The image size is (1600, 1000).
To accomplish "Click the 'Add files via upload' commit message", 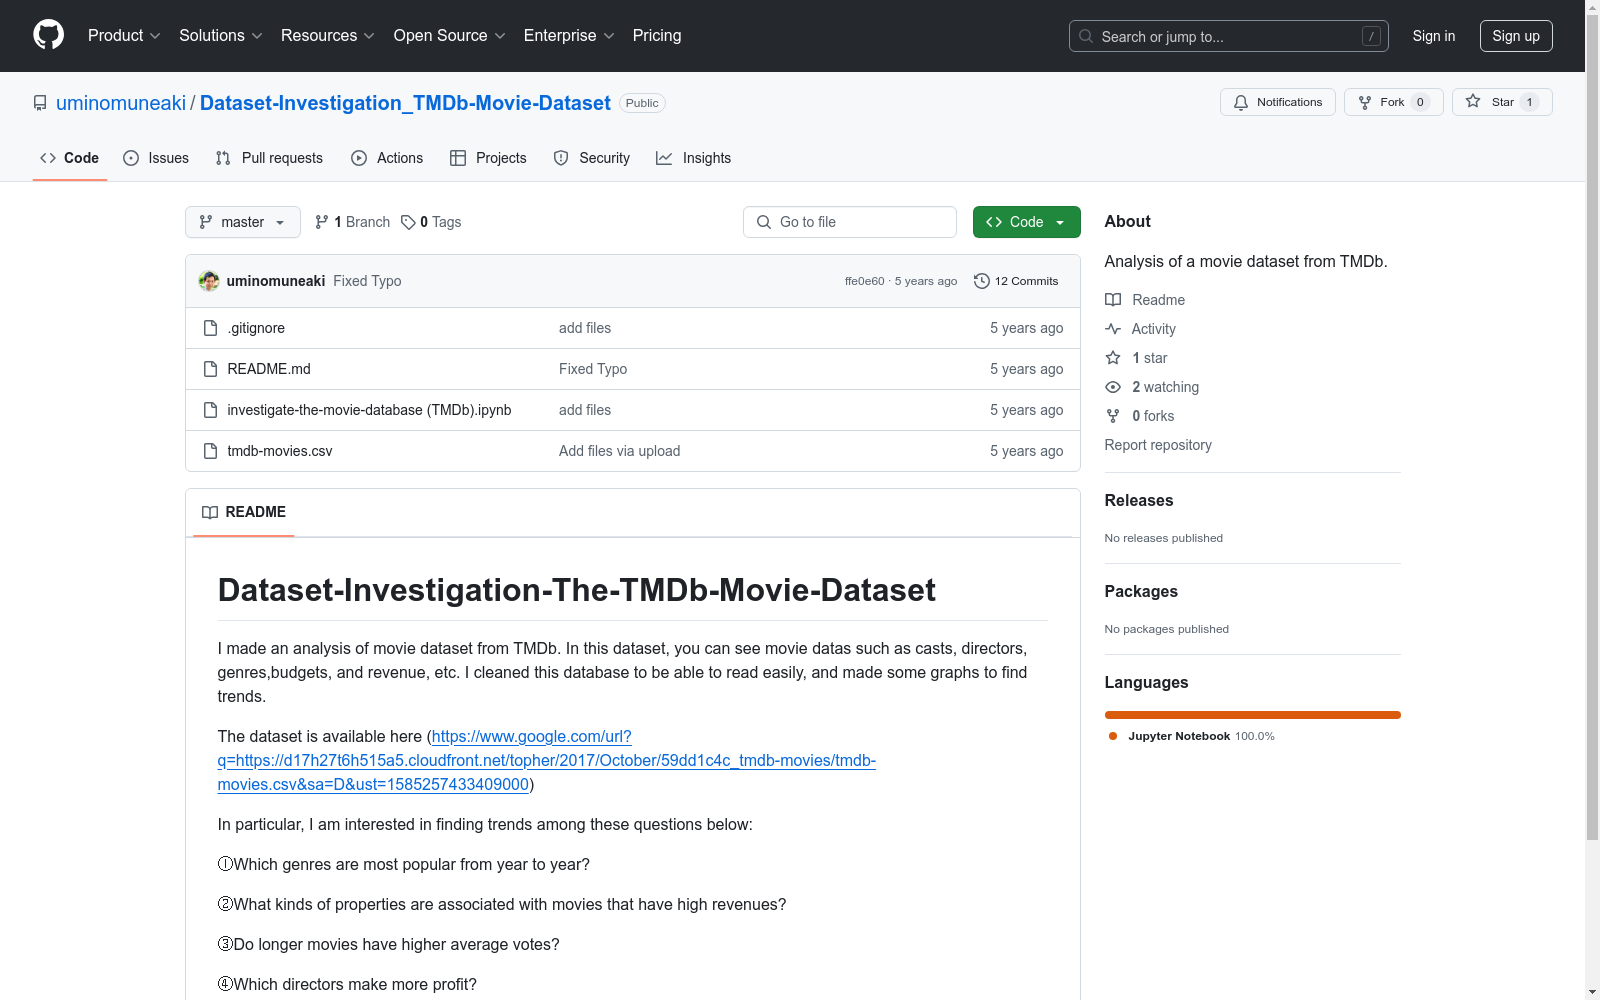I will click(x=620, y=451).
